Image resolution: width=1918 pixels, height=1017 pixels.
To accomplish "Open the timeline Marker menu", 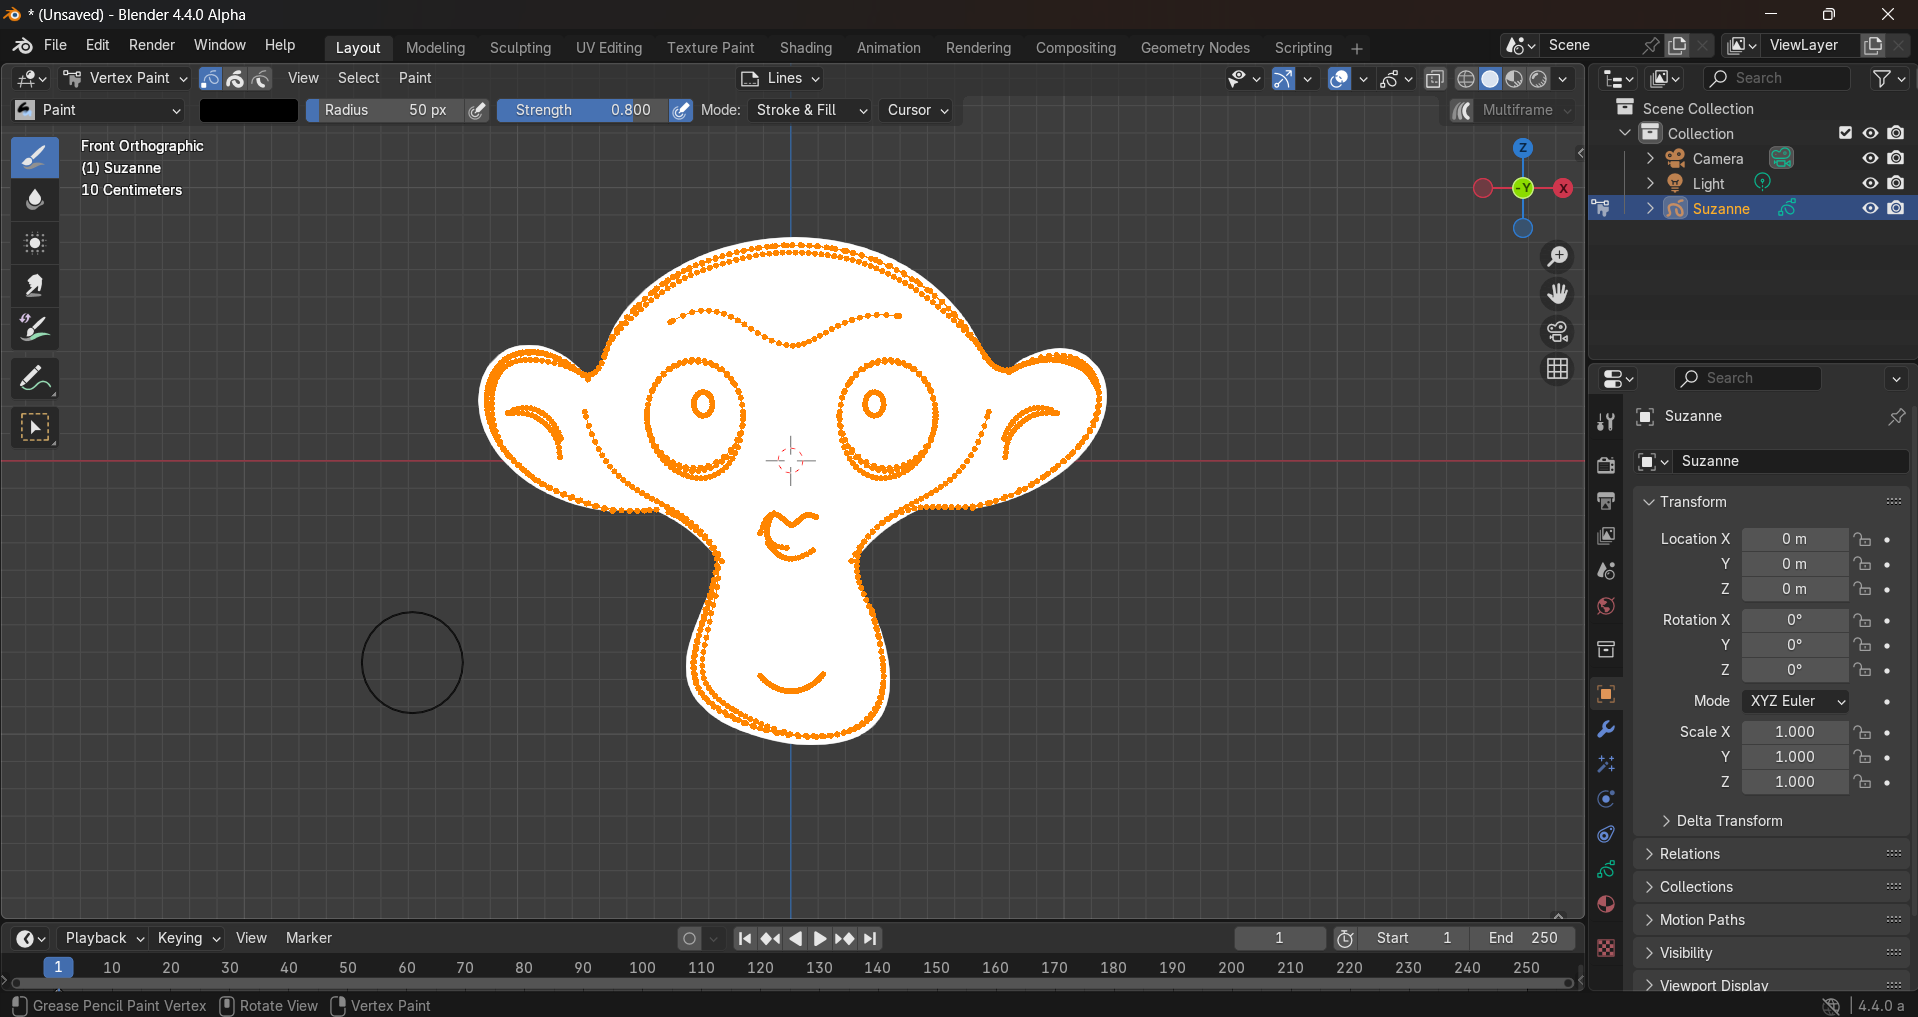I will (308, 938).
